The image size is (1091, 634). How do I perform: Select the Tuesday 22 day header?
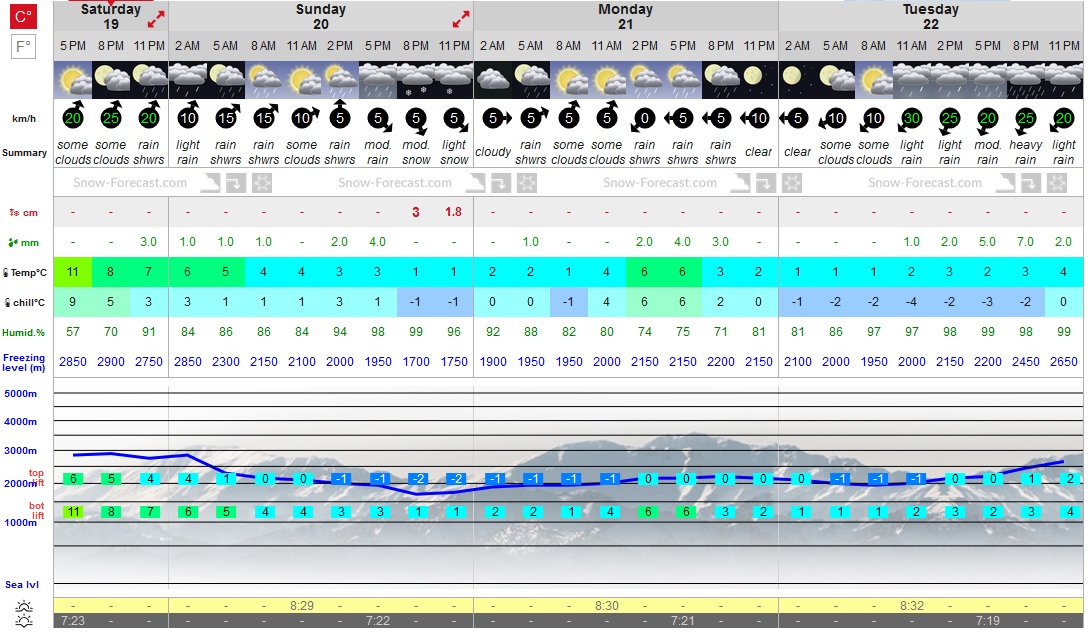pos(930,17)
